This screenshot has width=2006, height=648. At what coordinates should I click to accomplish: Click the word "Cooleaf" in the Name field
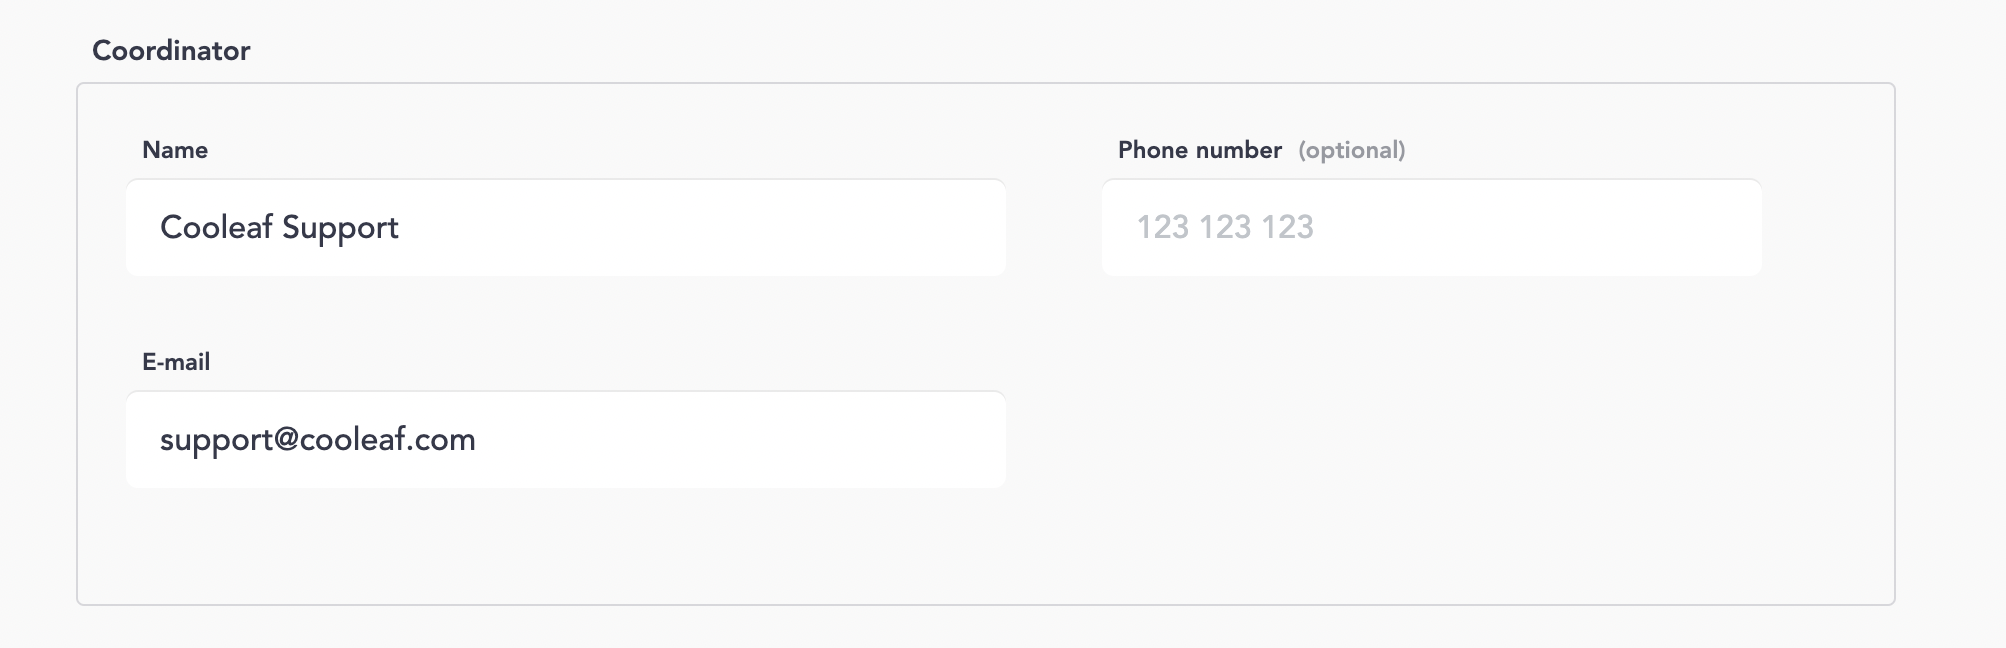point(216,228)
